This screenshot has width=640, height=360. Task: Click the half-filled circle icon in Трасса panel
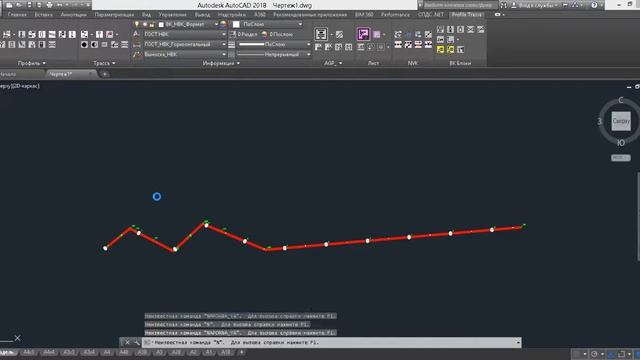pos(94,44)
